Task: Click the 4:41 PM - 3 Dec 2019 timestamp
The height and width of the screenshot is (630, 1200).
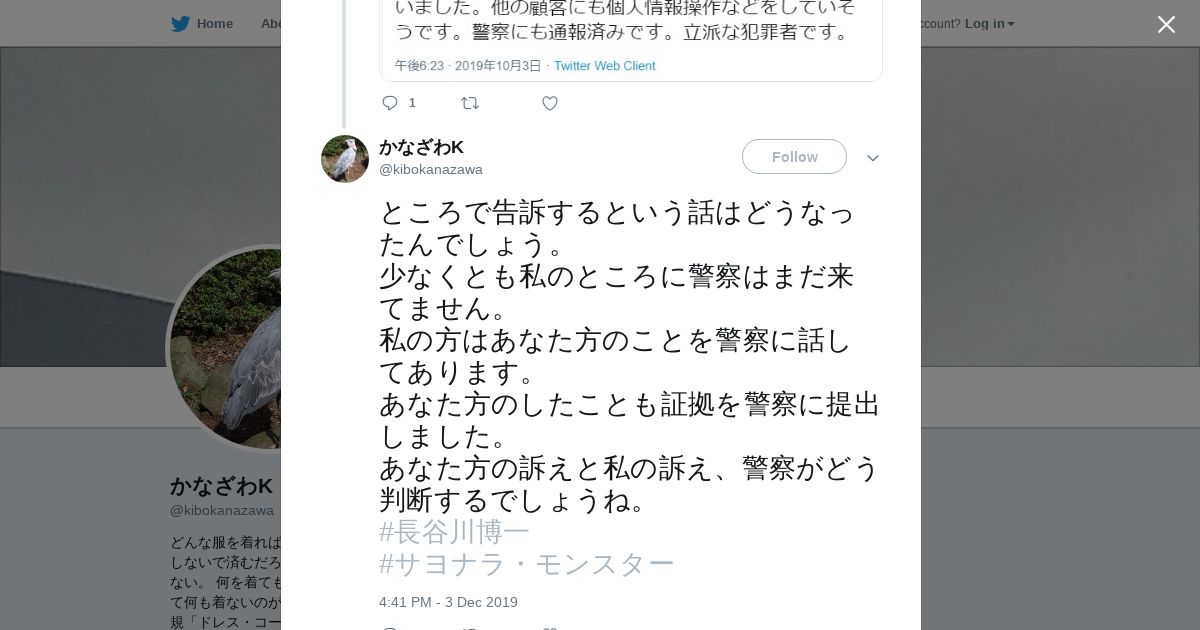Action: pyautogui.click(x=448, y=602)
